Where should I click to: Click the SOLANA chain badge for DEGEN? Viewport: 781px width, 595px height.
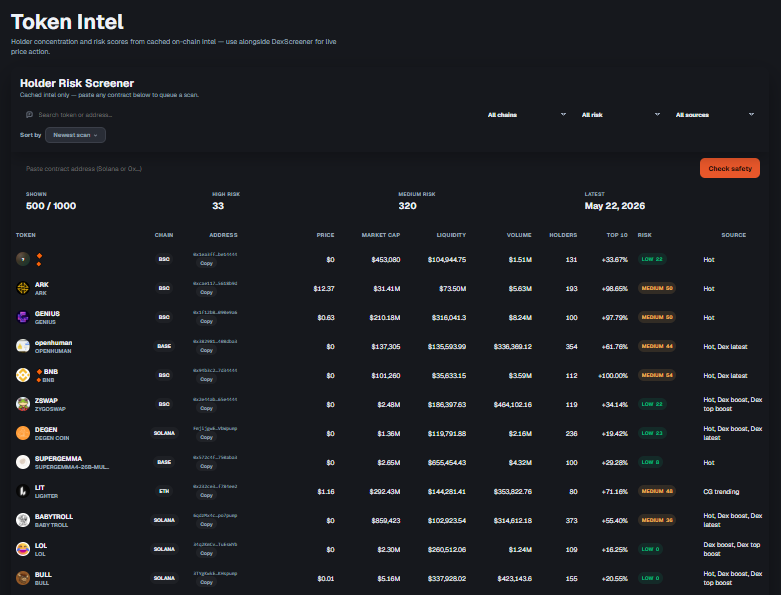pos(164,433)
